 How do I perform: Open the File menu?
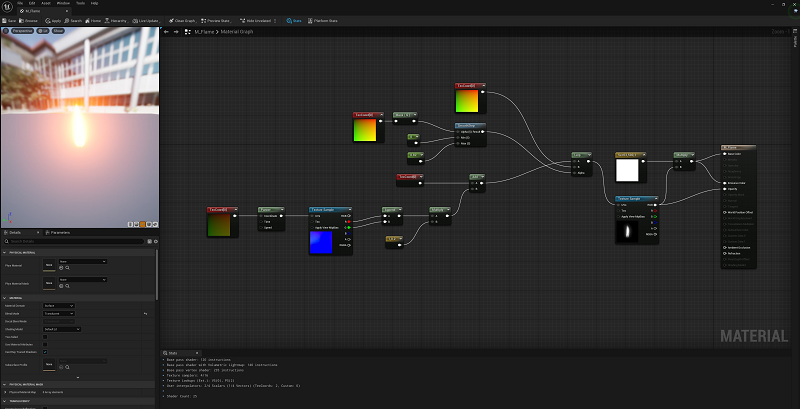(x=20, y=3)
